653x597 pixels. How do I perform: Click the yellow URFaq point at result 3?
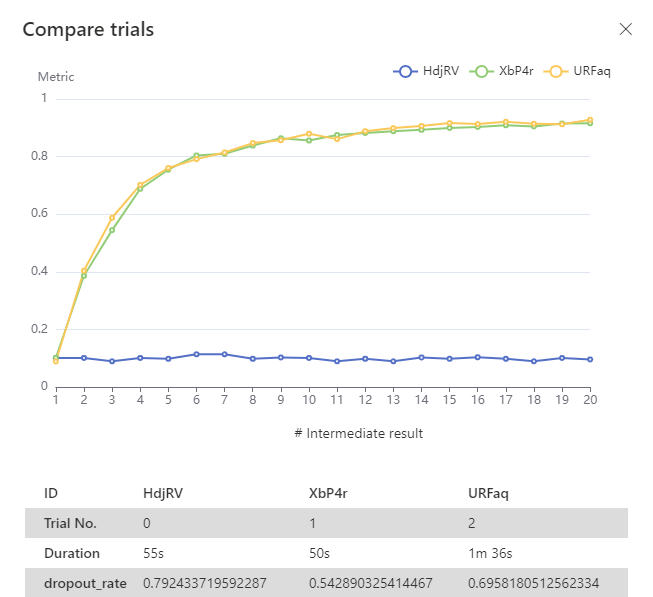112,218
